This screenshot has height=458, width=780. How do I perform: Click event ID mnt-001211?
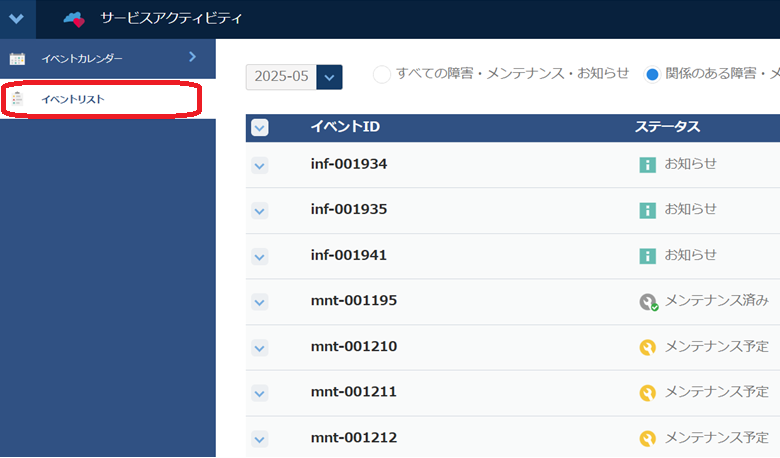pos(354,392)
